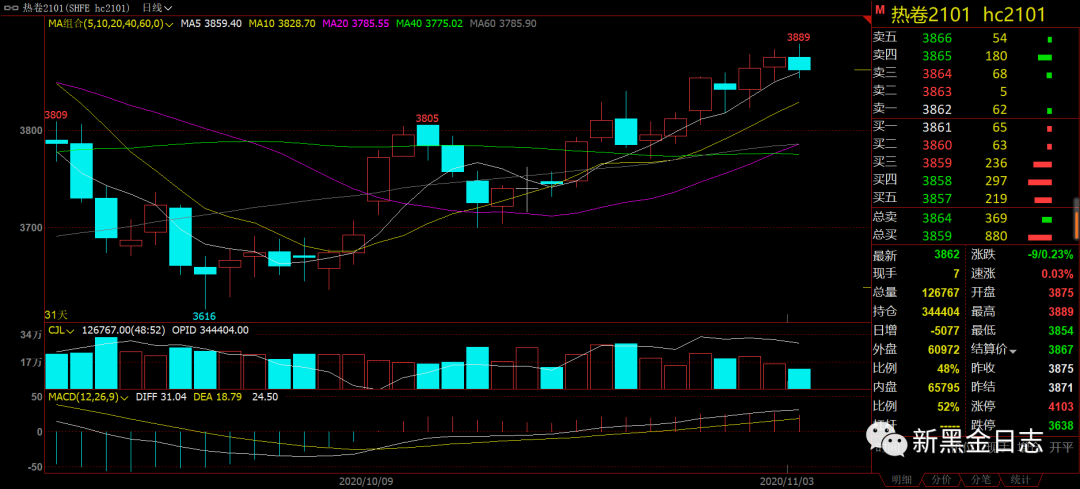The width and height of the screenshot is (1080, 489).
Task: Click the 2020/11/03 date label
Action: 786,479
